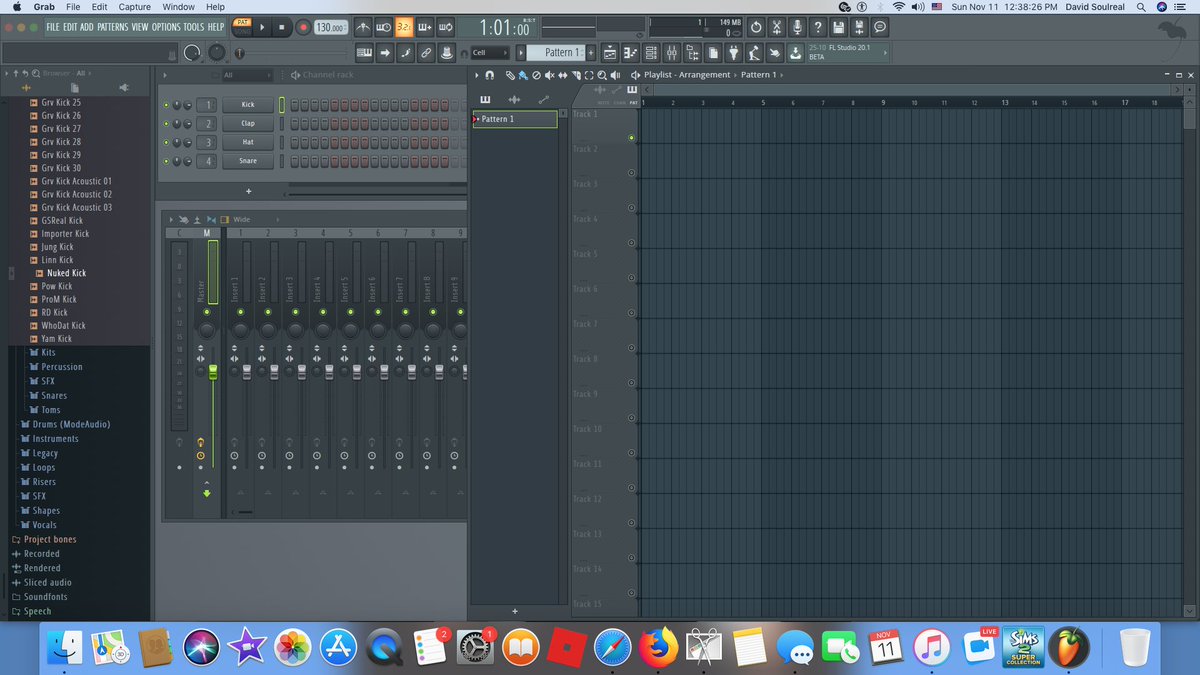This screenshot has height=675, width=1200.
Task: Open the macOS Capture menu
Action: click(134, 7)
